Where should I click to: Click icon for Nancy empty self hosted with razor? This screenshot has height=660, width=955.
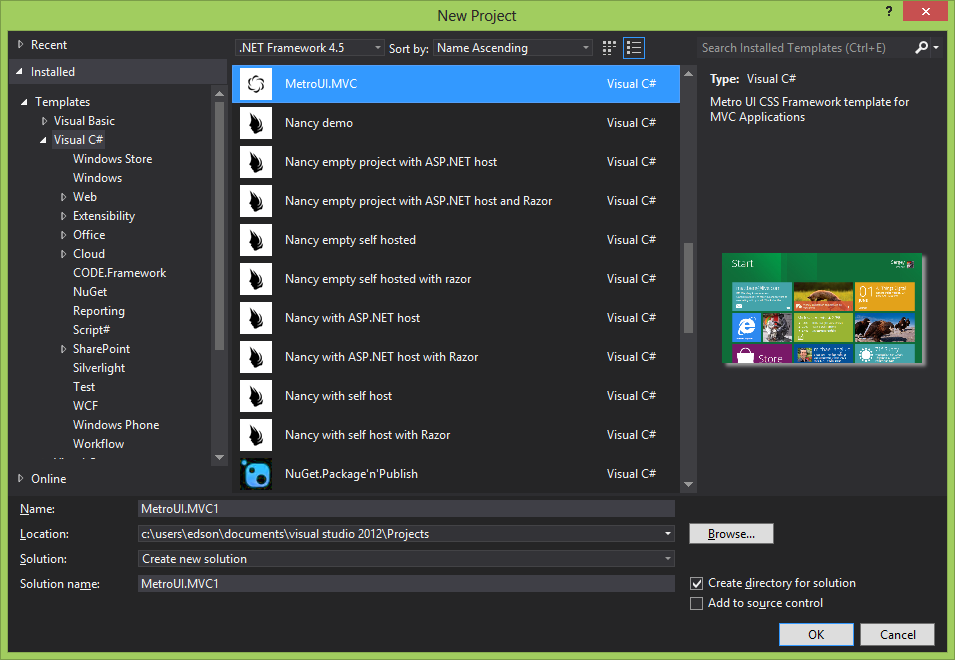pyautogui.click(x=256, y=279)
